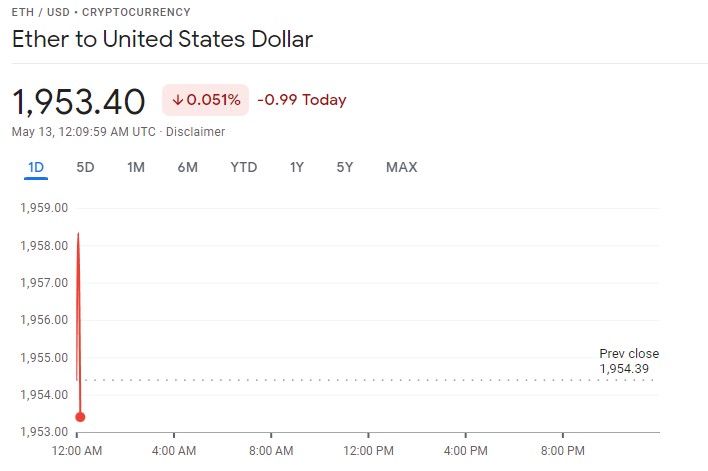Switch to the 5D time range
708x471 pixels.
click(85, 167)
